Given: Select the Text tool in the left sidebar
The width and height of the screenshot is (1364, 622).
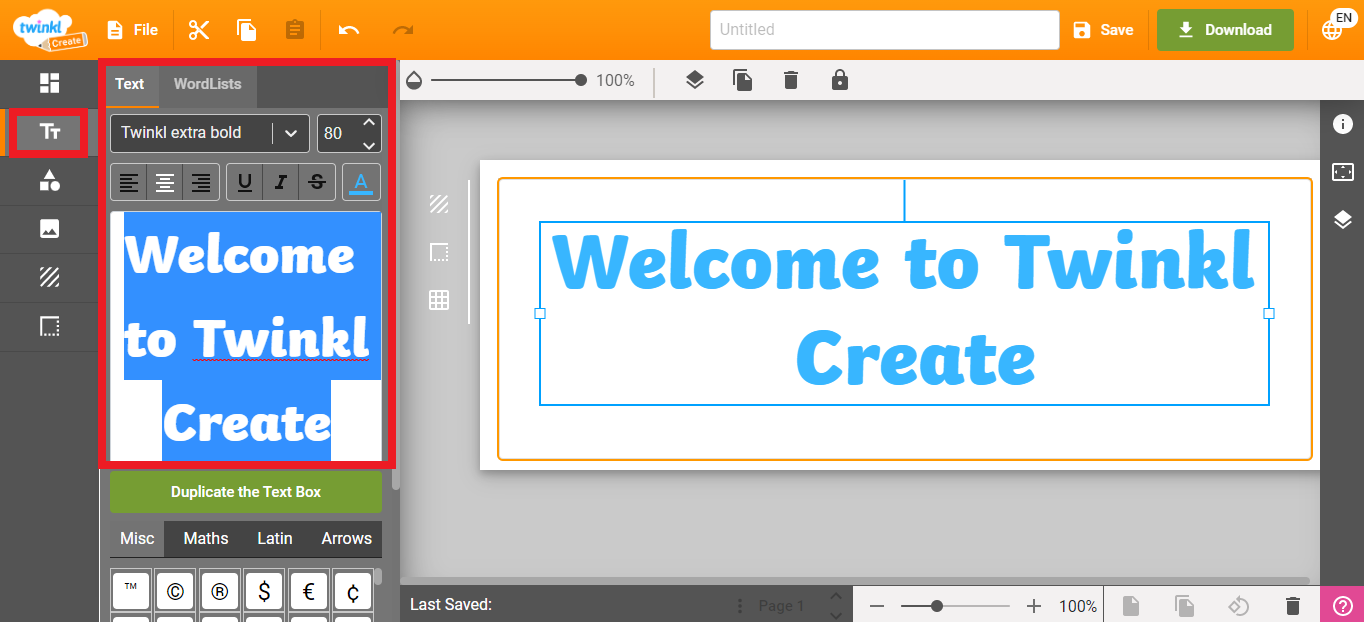Looking at the screenshot, I should pos(48,131).
